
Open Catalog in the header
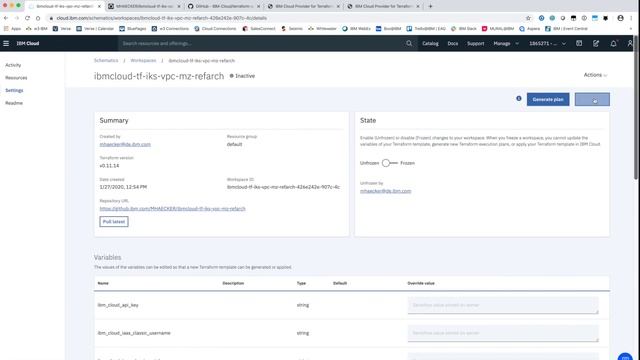click(x=430, y=43)
